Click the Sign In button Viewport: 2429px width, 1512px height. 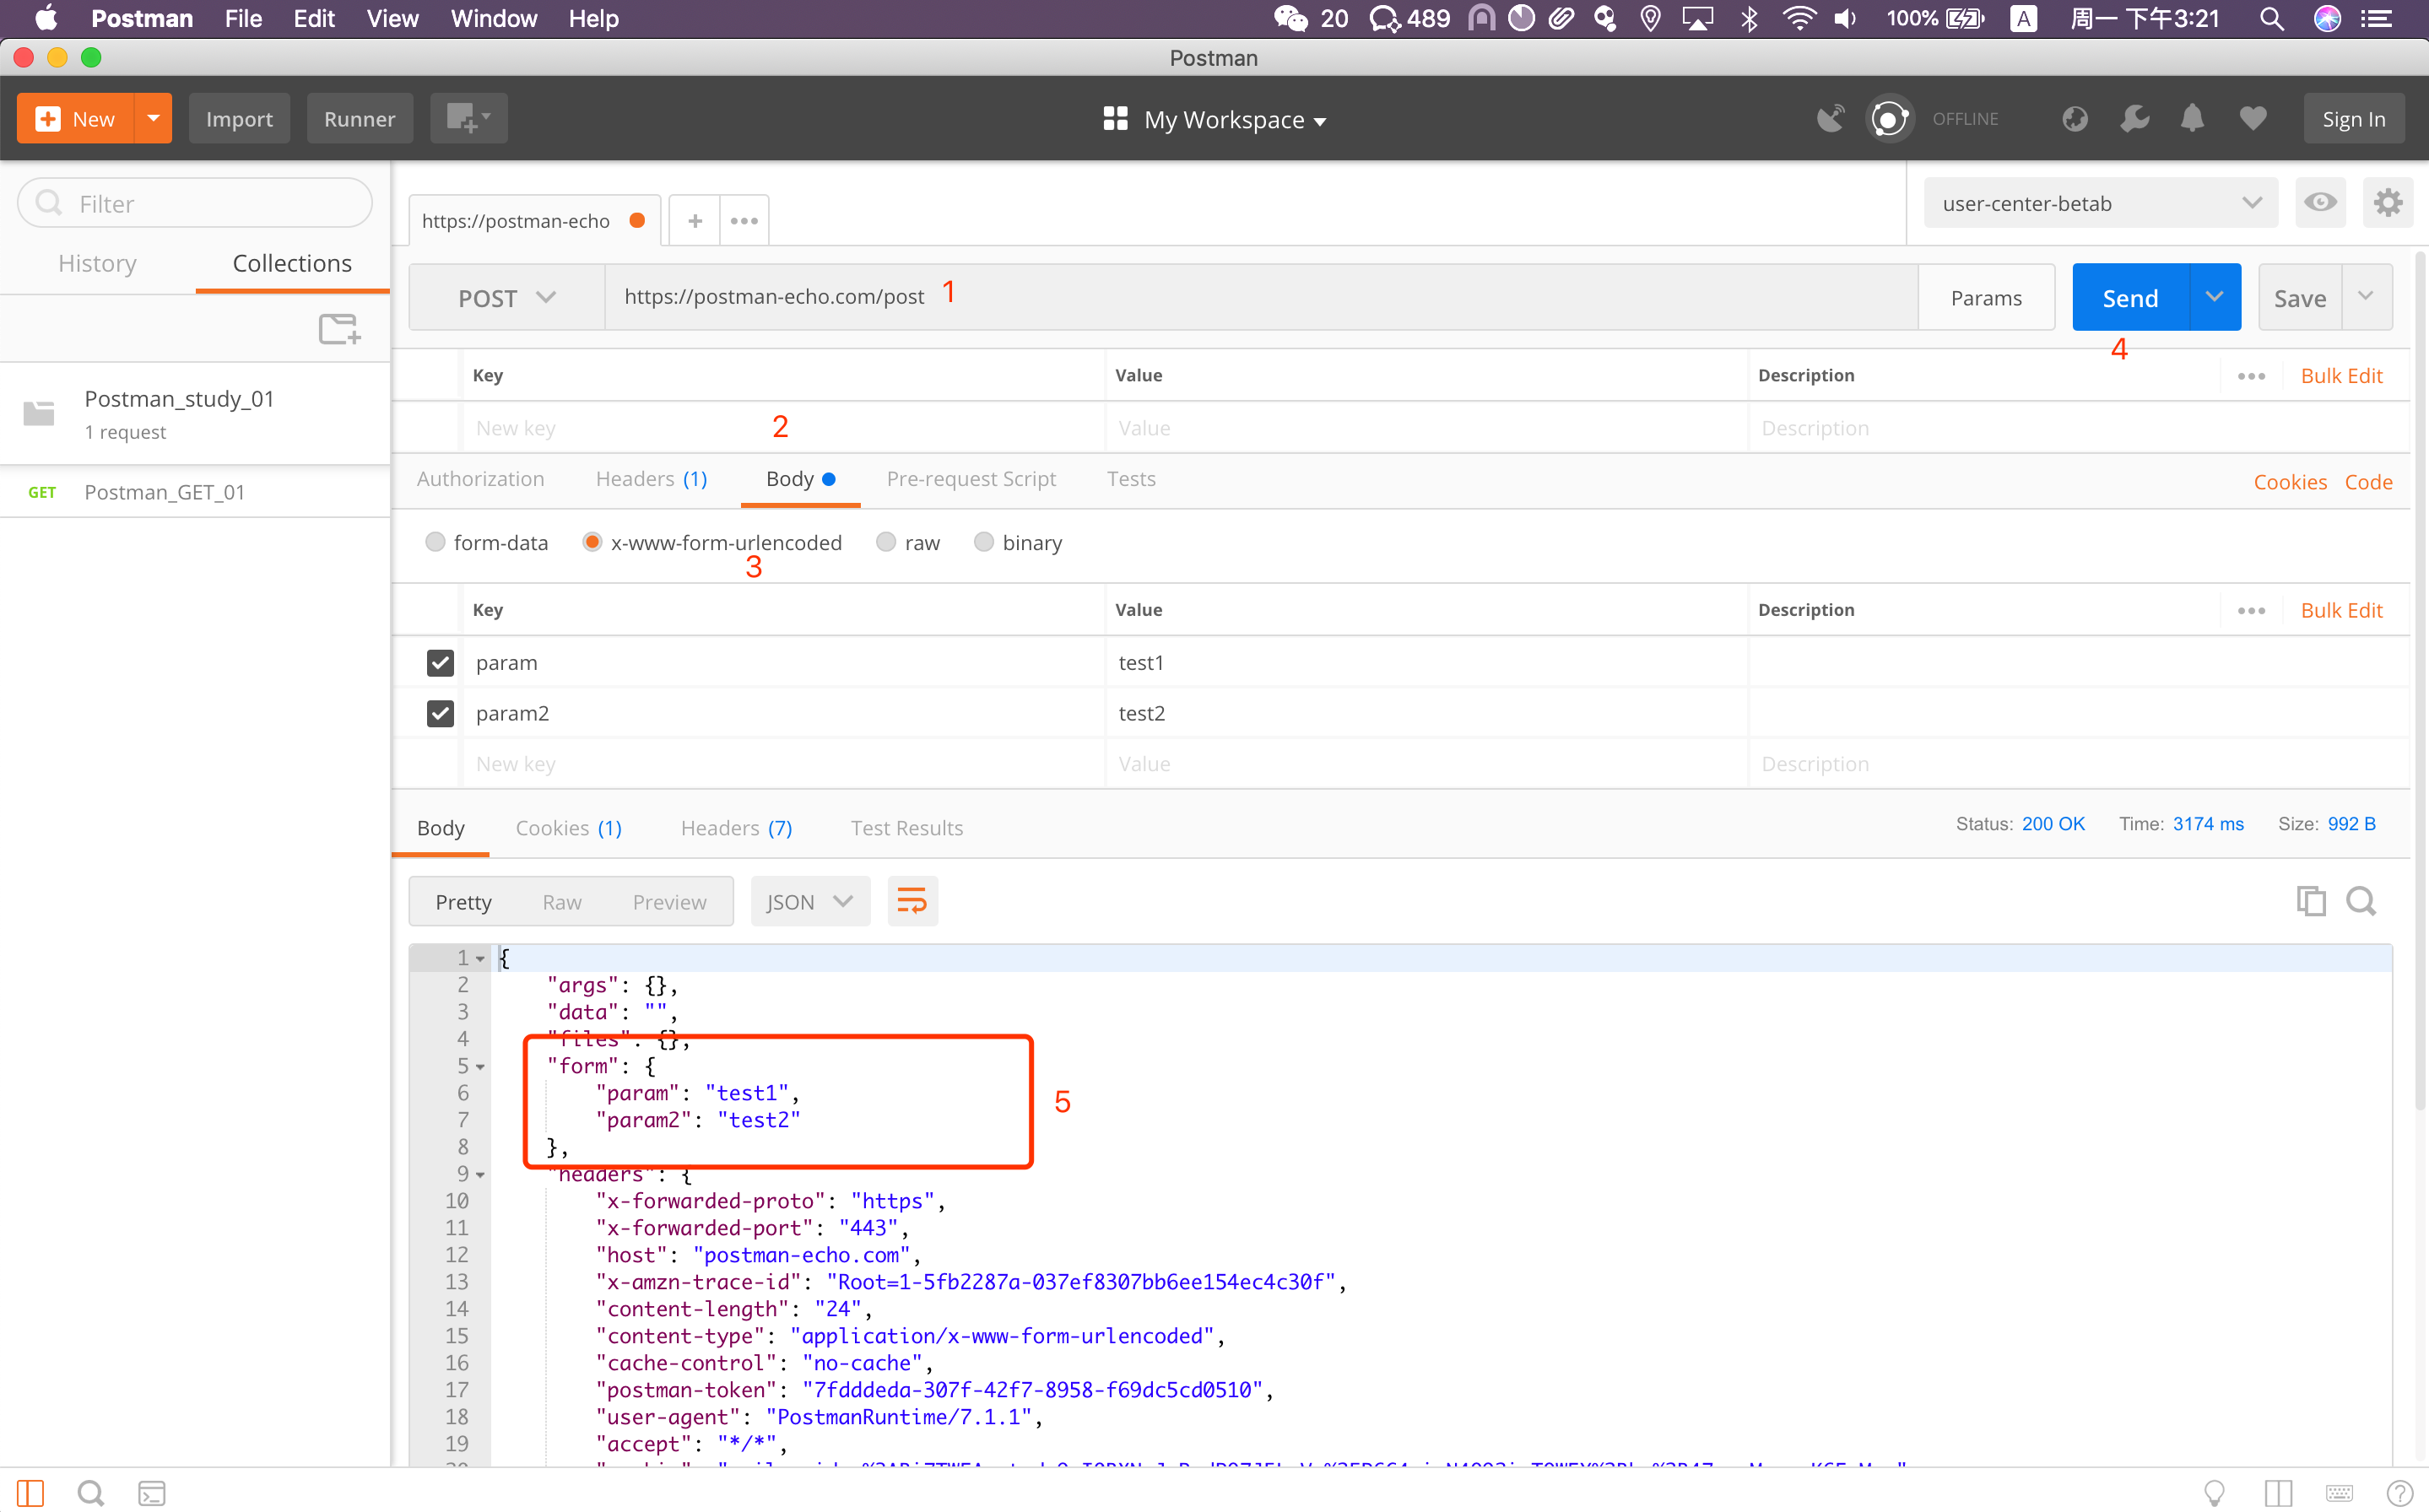(2353, 119)
